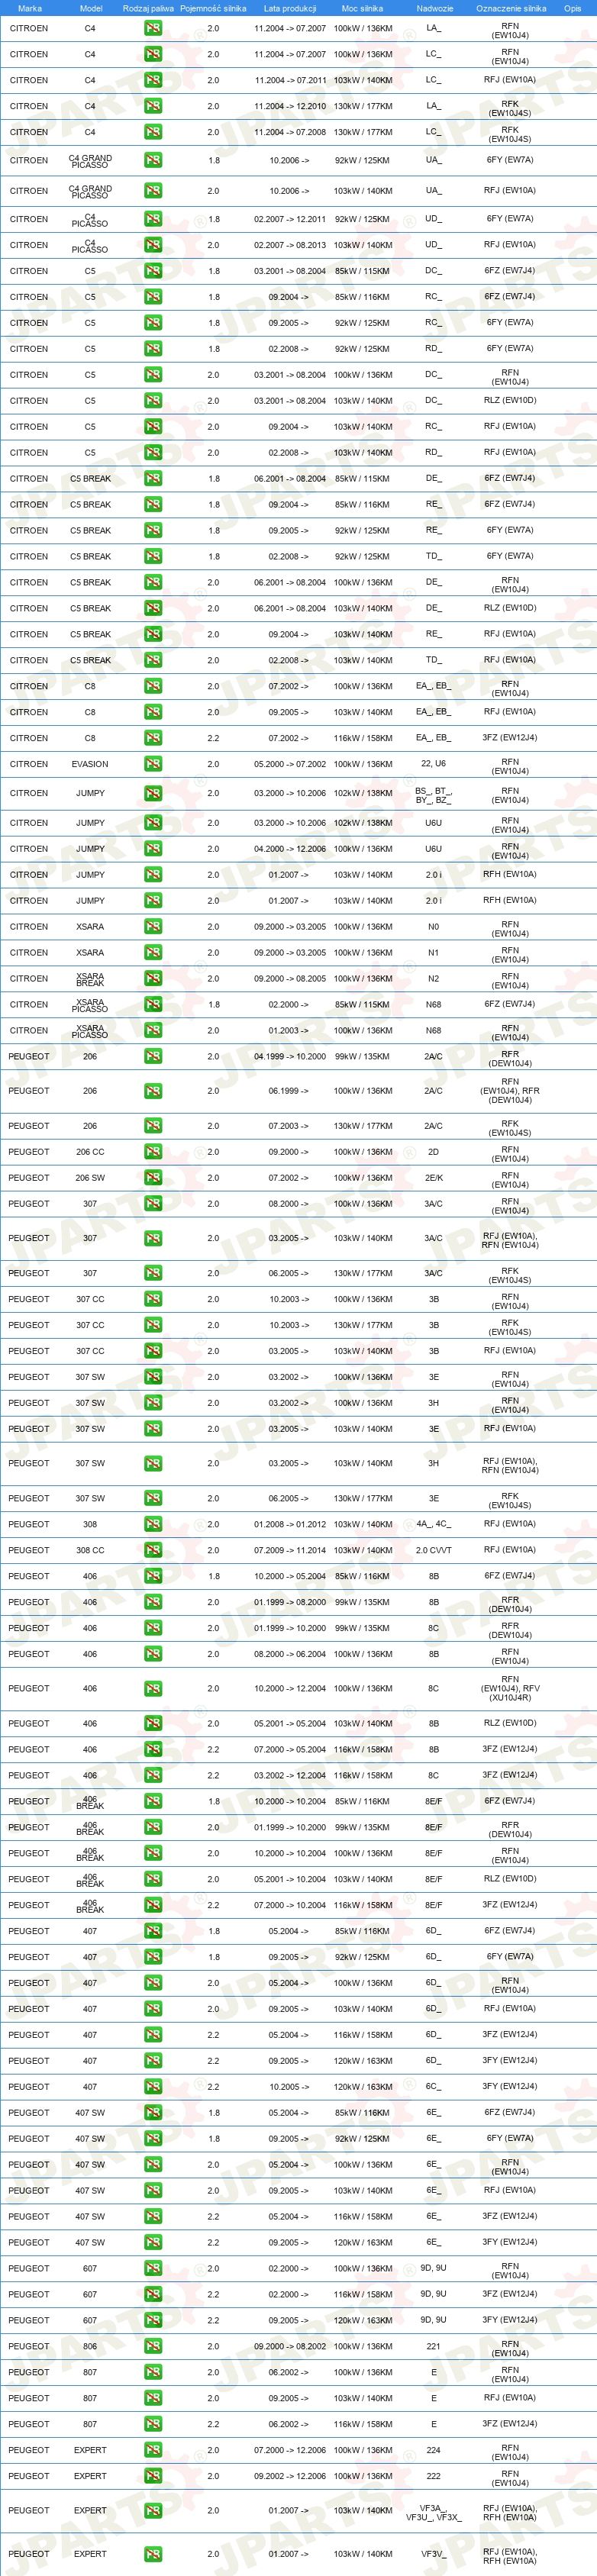Click fuel icon in Jumpy U6U 102kW row
The width and height of the screenshot is (597, 2576).
click(153, 823)
